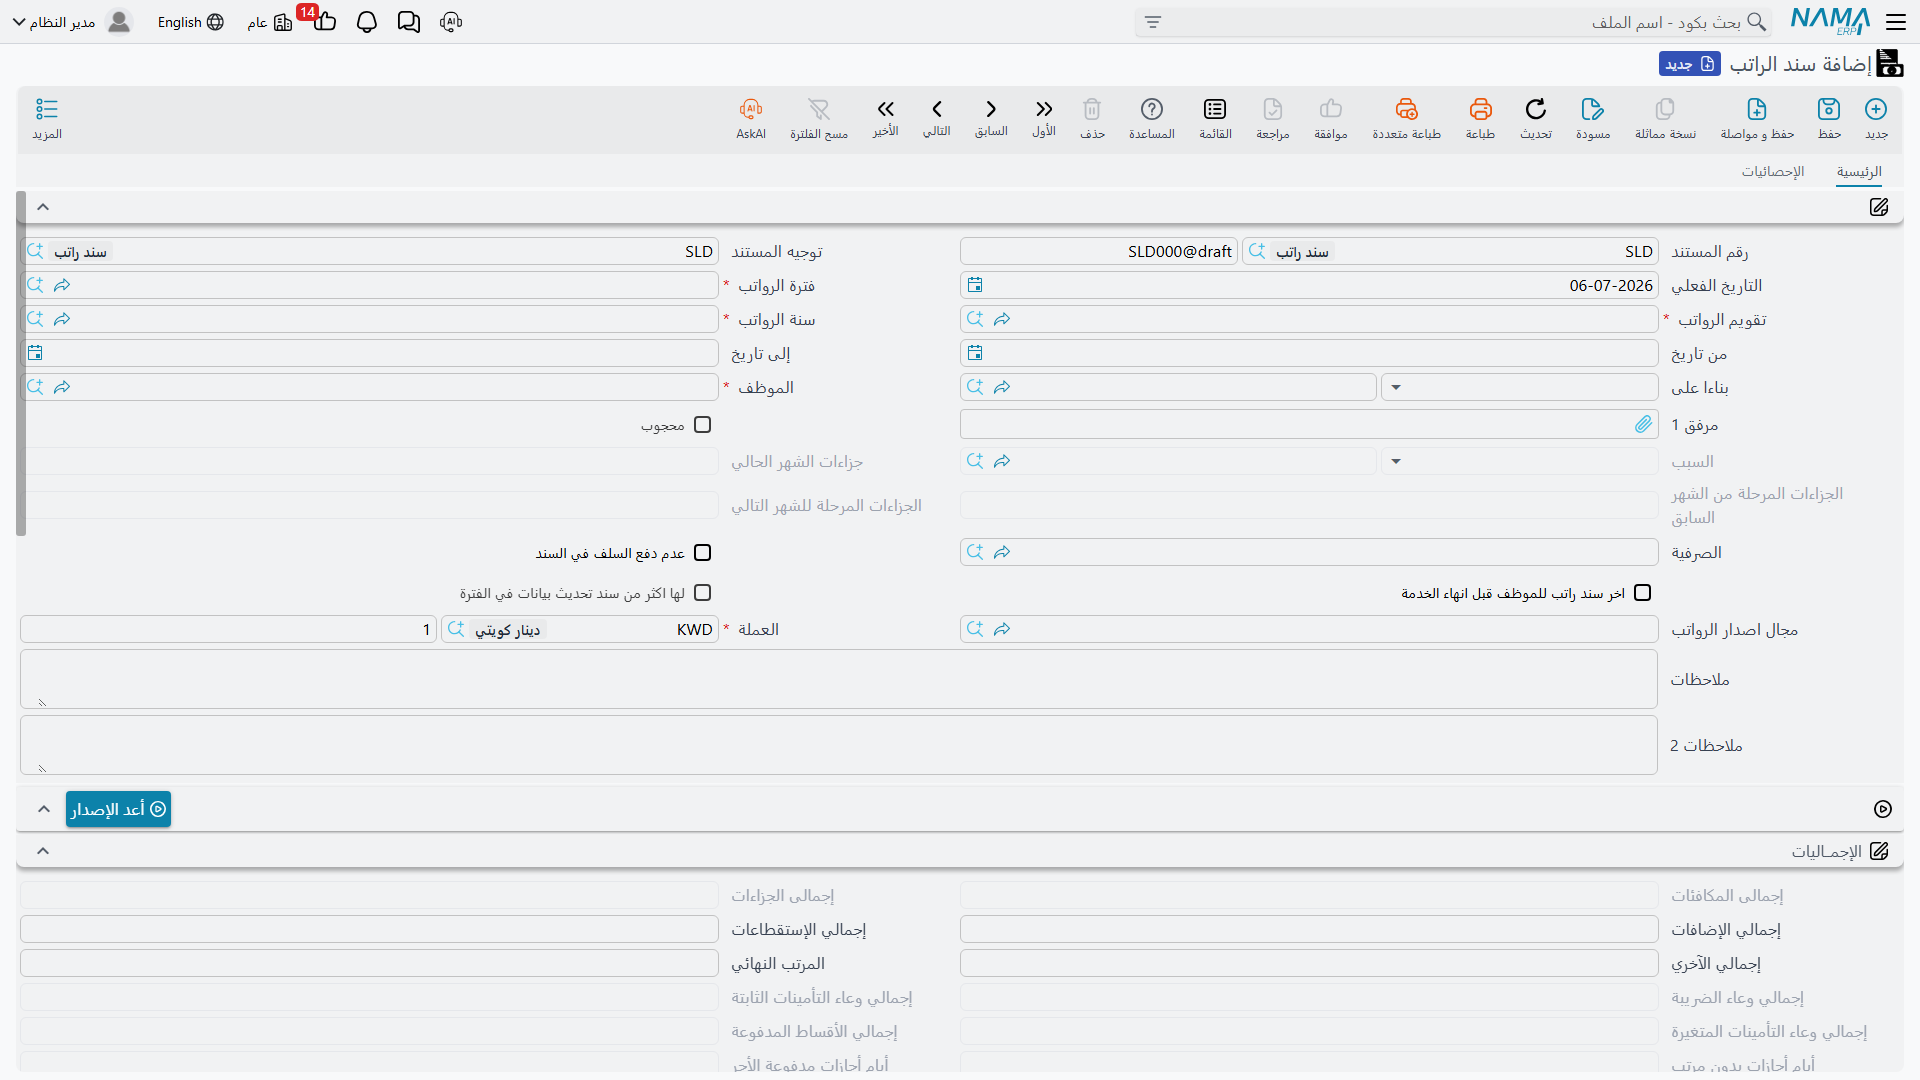Click the play icon in reissue section
The height and width of the screenshot is (1080, 1920).
pyautogui.click(x=1883, y=809)
